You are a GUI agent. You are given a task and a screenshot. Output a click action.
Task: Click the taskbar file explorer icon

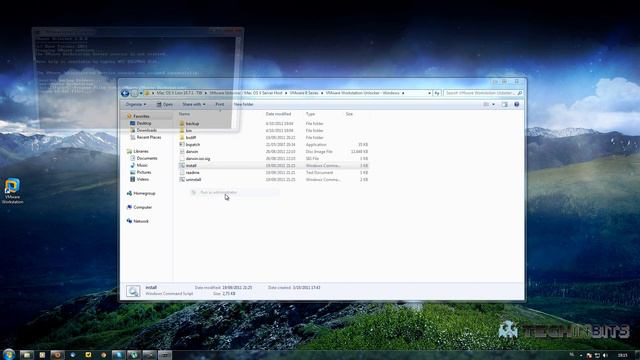point(27,355)
